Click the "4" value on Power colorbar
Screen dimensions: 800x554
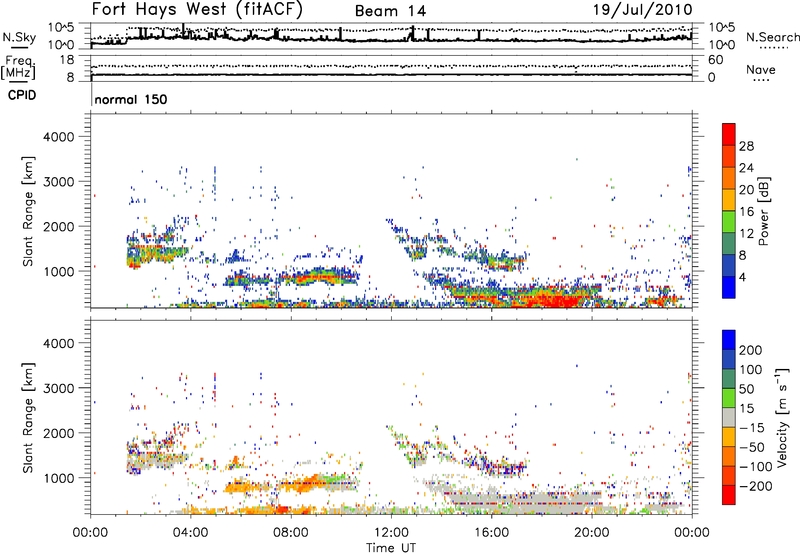pos(742,277)
